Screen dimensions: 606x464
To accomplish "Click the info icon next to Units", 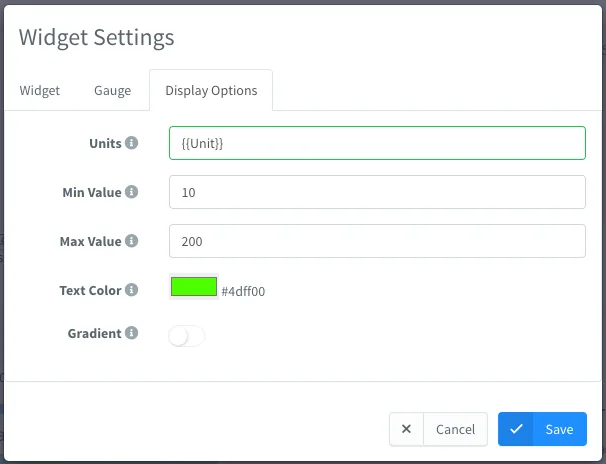I will 131,143.
